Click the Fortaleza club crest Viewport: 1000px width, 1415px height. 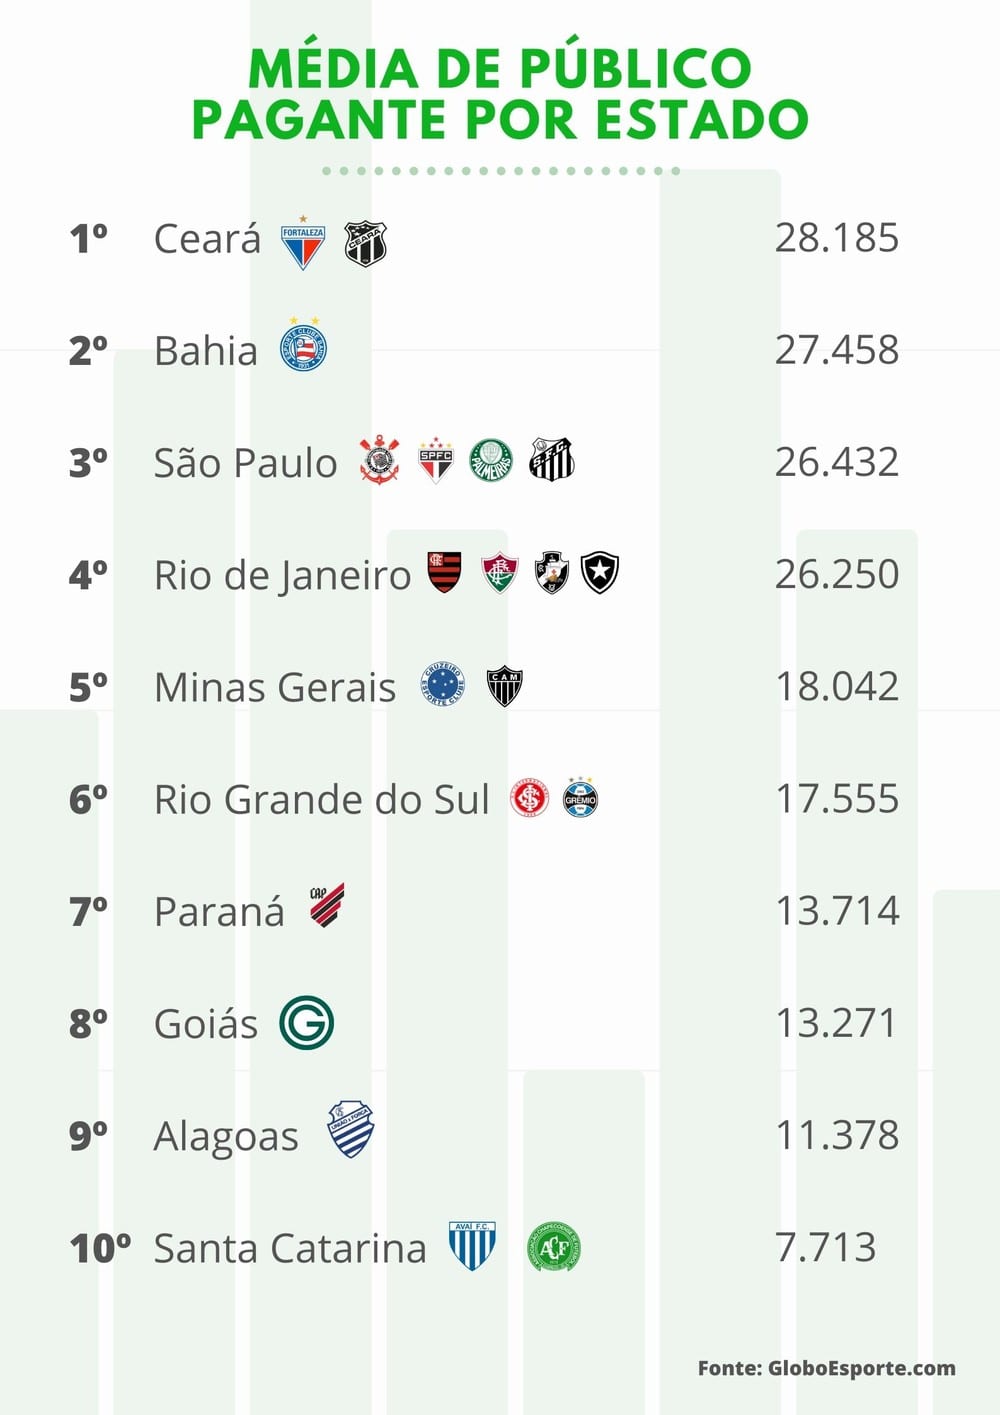[303, 242]
